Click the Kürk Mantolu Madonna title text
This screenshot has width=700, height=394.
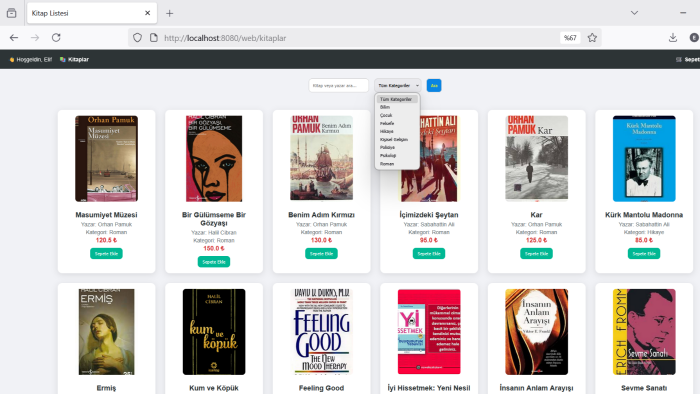pyautogui.click(x=644, y=215)
